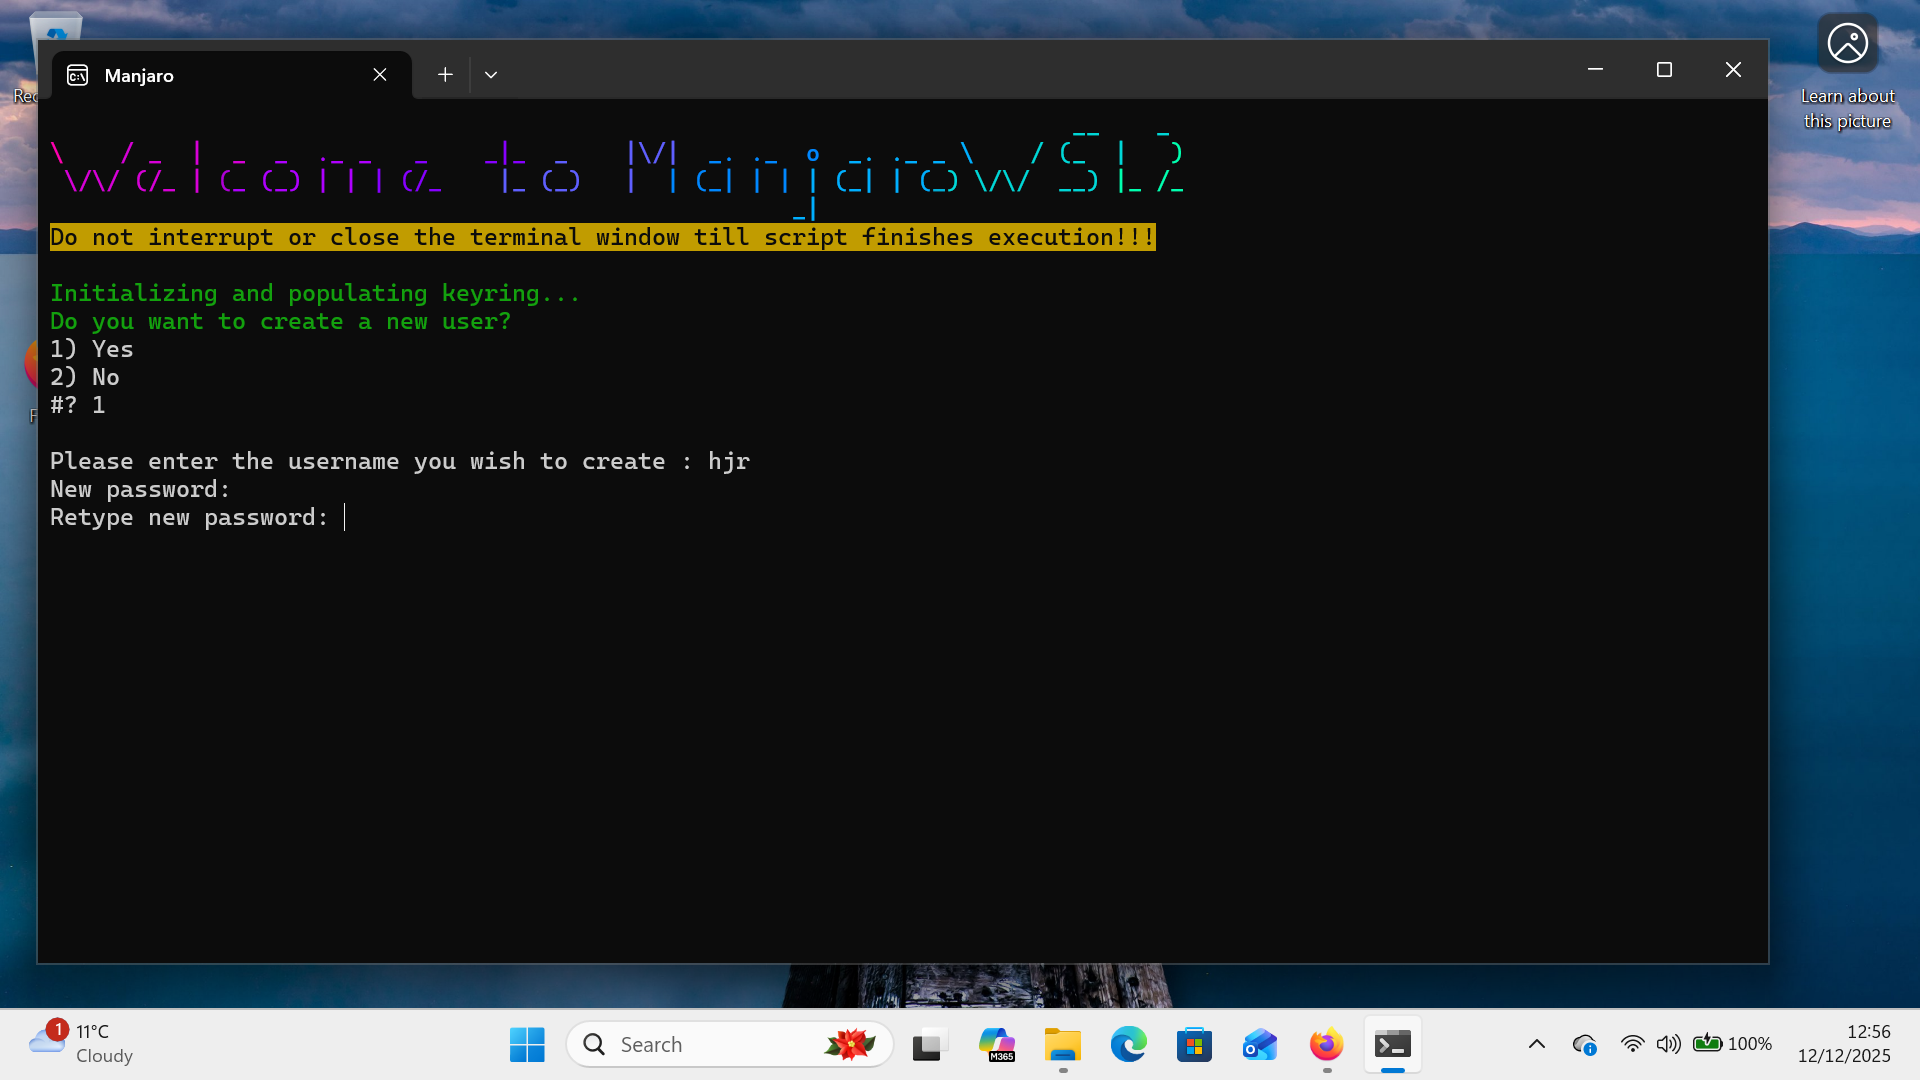This screenshot has height=1080, width=1920.
Task: Open Wi-Fi network quick settings
Action: (1632, 1045)
